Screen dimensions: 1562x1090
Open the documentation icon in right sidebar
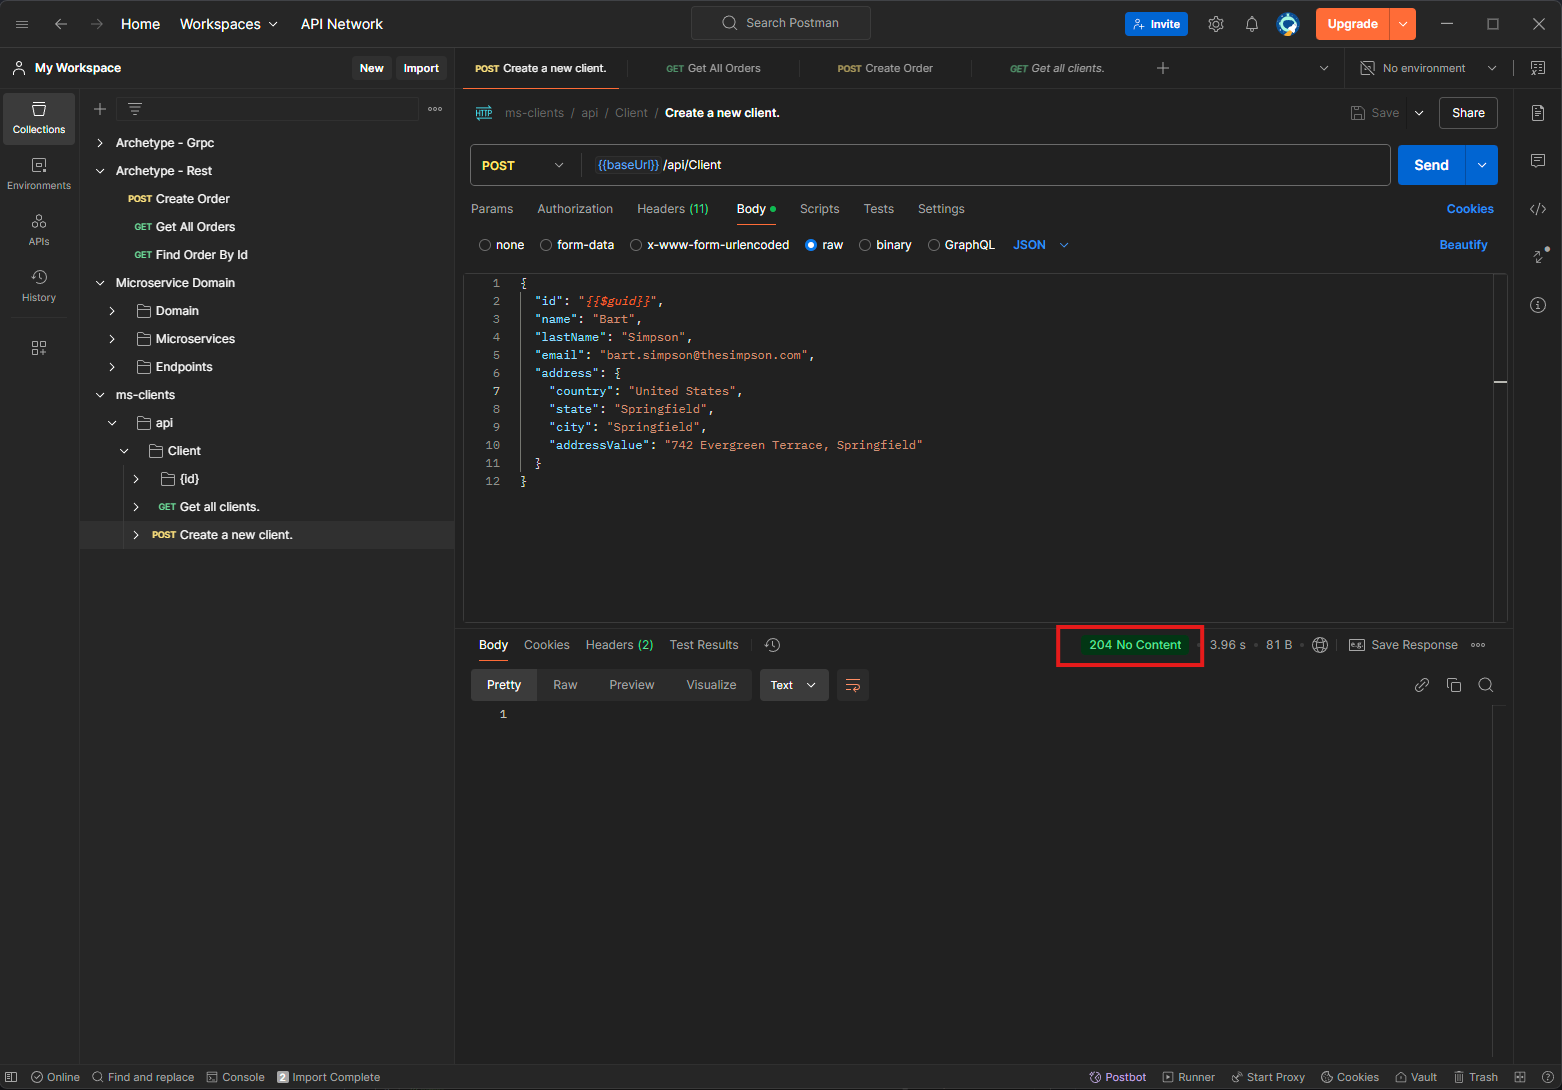click(1538, 113)
